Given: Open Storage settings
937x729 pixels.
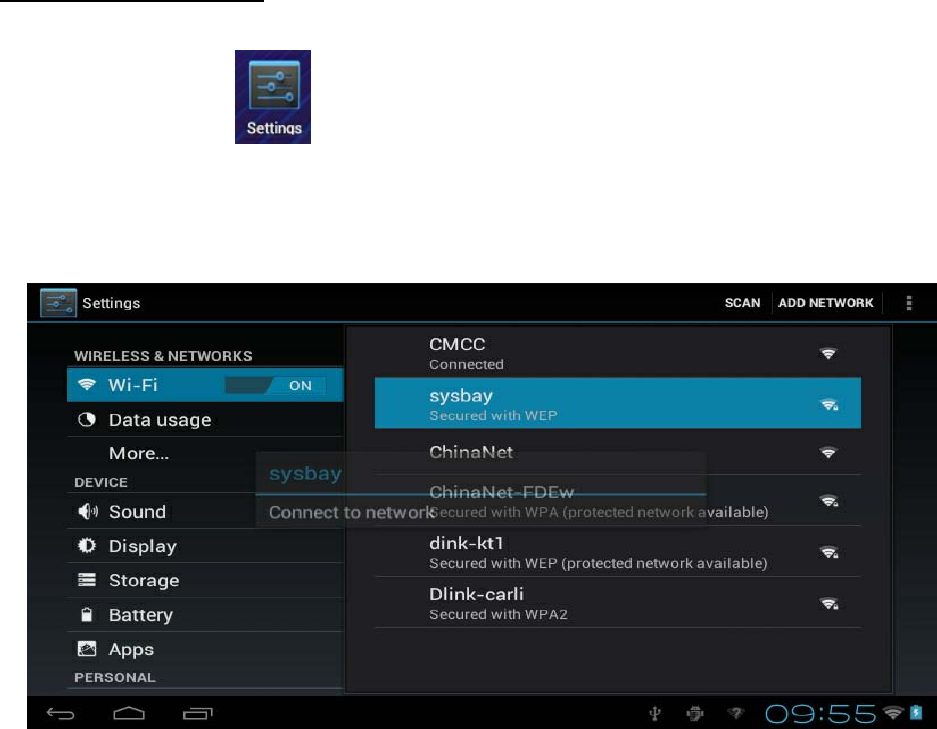Looking at the screenshot, I should (x=205, y=580).
